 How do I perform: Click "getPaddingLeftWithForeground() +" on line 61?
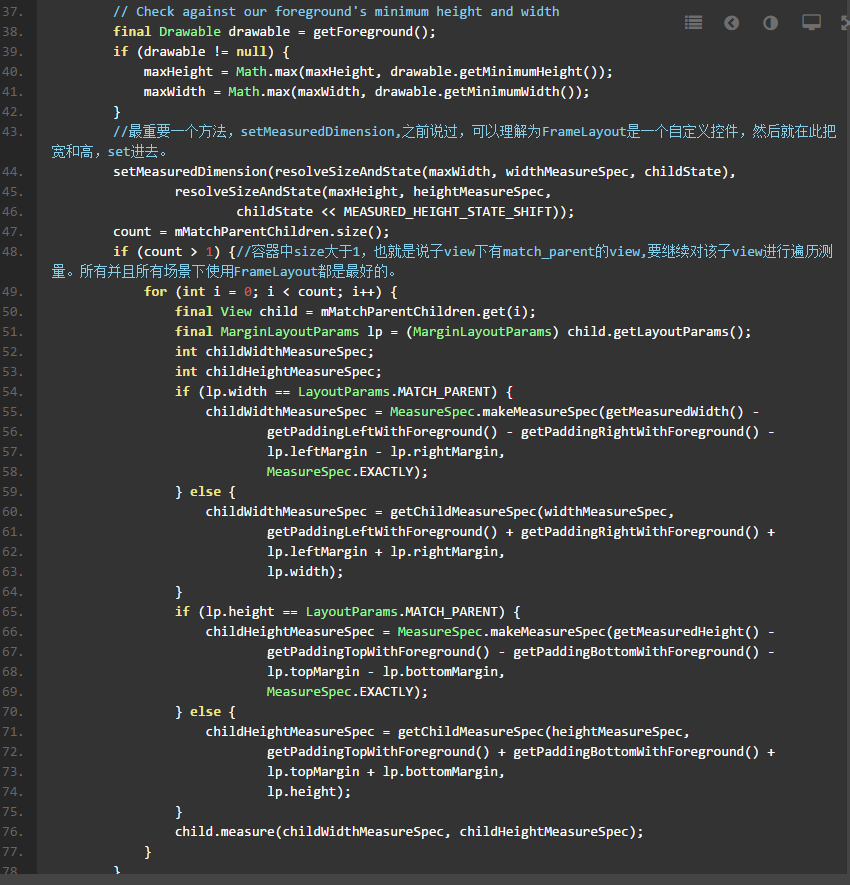[390, 532]
